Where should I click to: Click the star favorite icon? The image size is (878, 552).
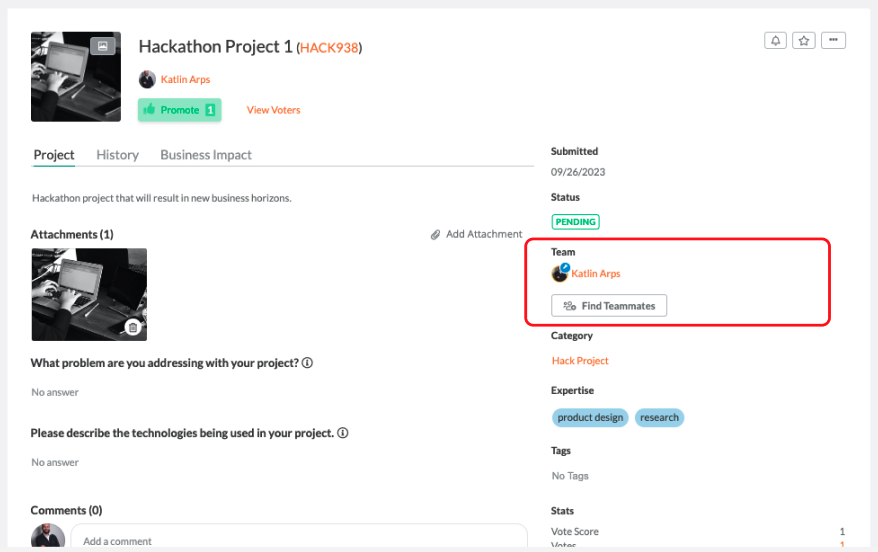tap(804, 40)
